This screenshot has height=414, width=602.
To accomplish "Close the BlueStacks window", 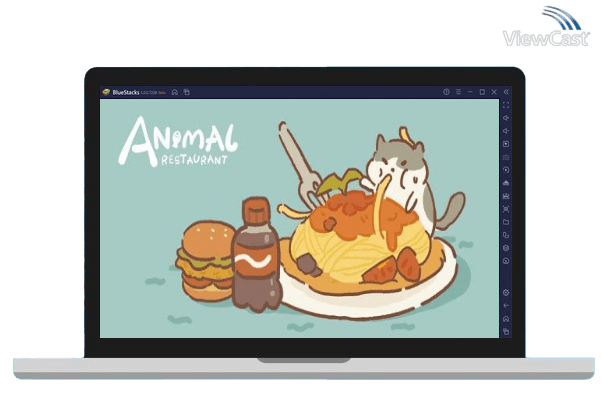I will 494,92.
